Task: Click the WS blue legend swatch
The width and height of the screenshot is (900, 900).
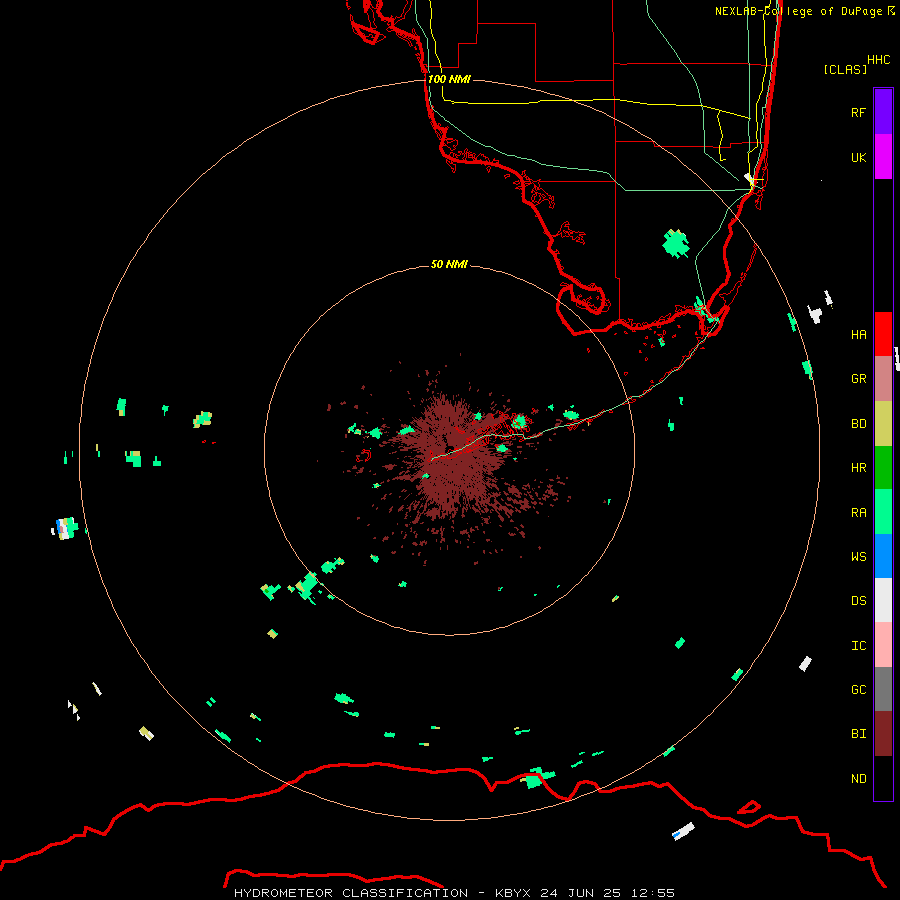Action: [x=883, y=556]
